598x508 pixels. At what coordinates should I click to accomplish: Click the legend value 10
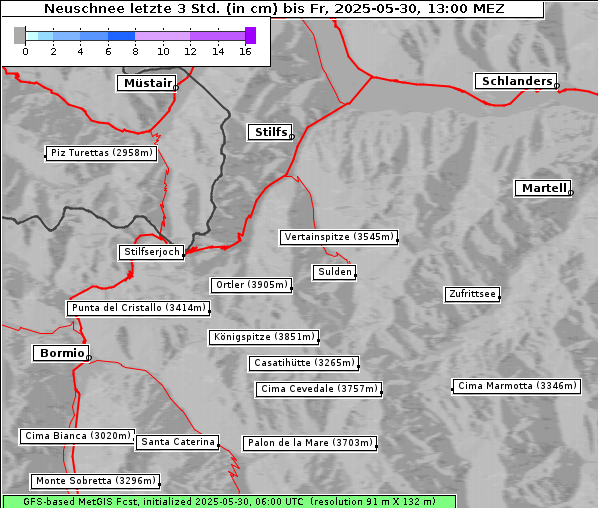pyautogui.click(x=163, y=51)
